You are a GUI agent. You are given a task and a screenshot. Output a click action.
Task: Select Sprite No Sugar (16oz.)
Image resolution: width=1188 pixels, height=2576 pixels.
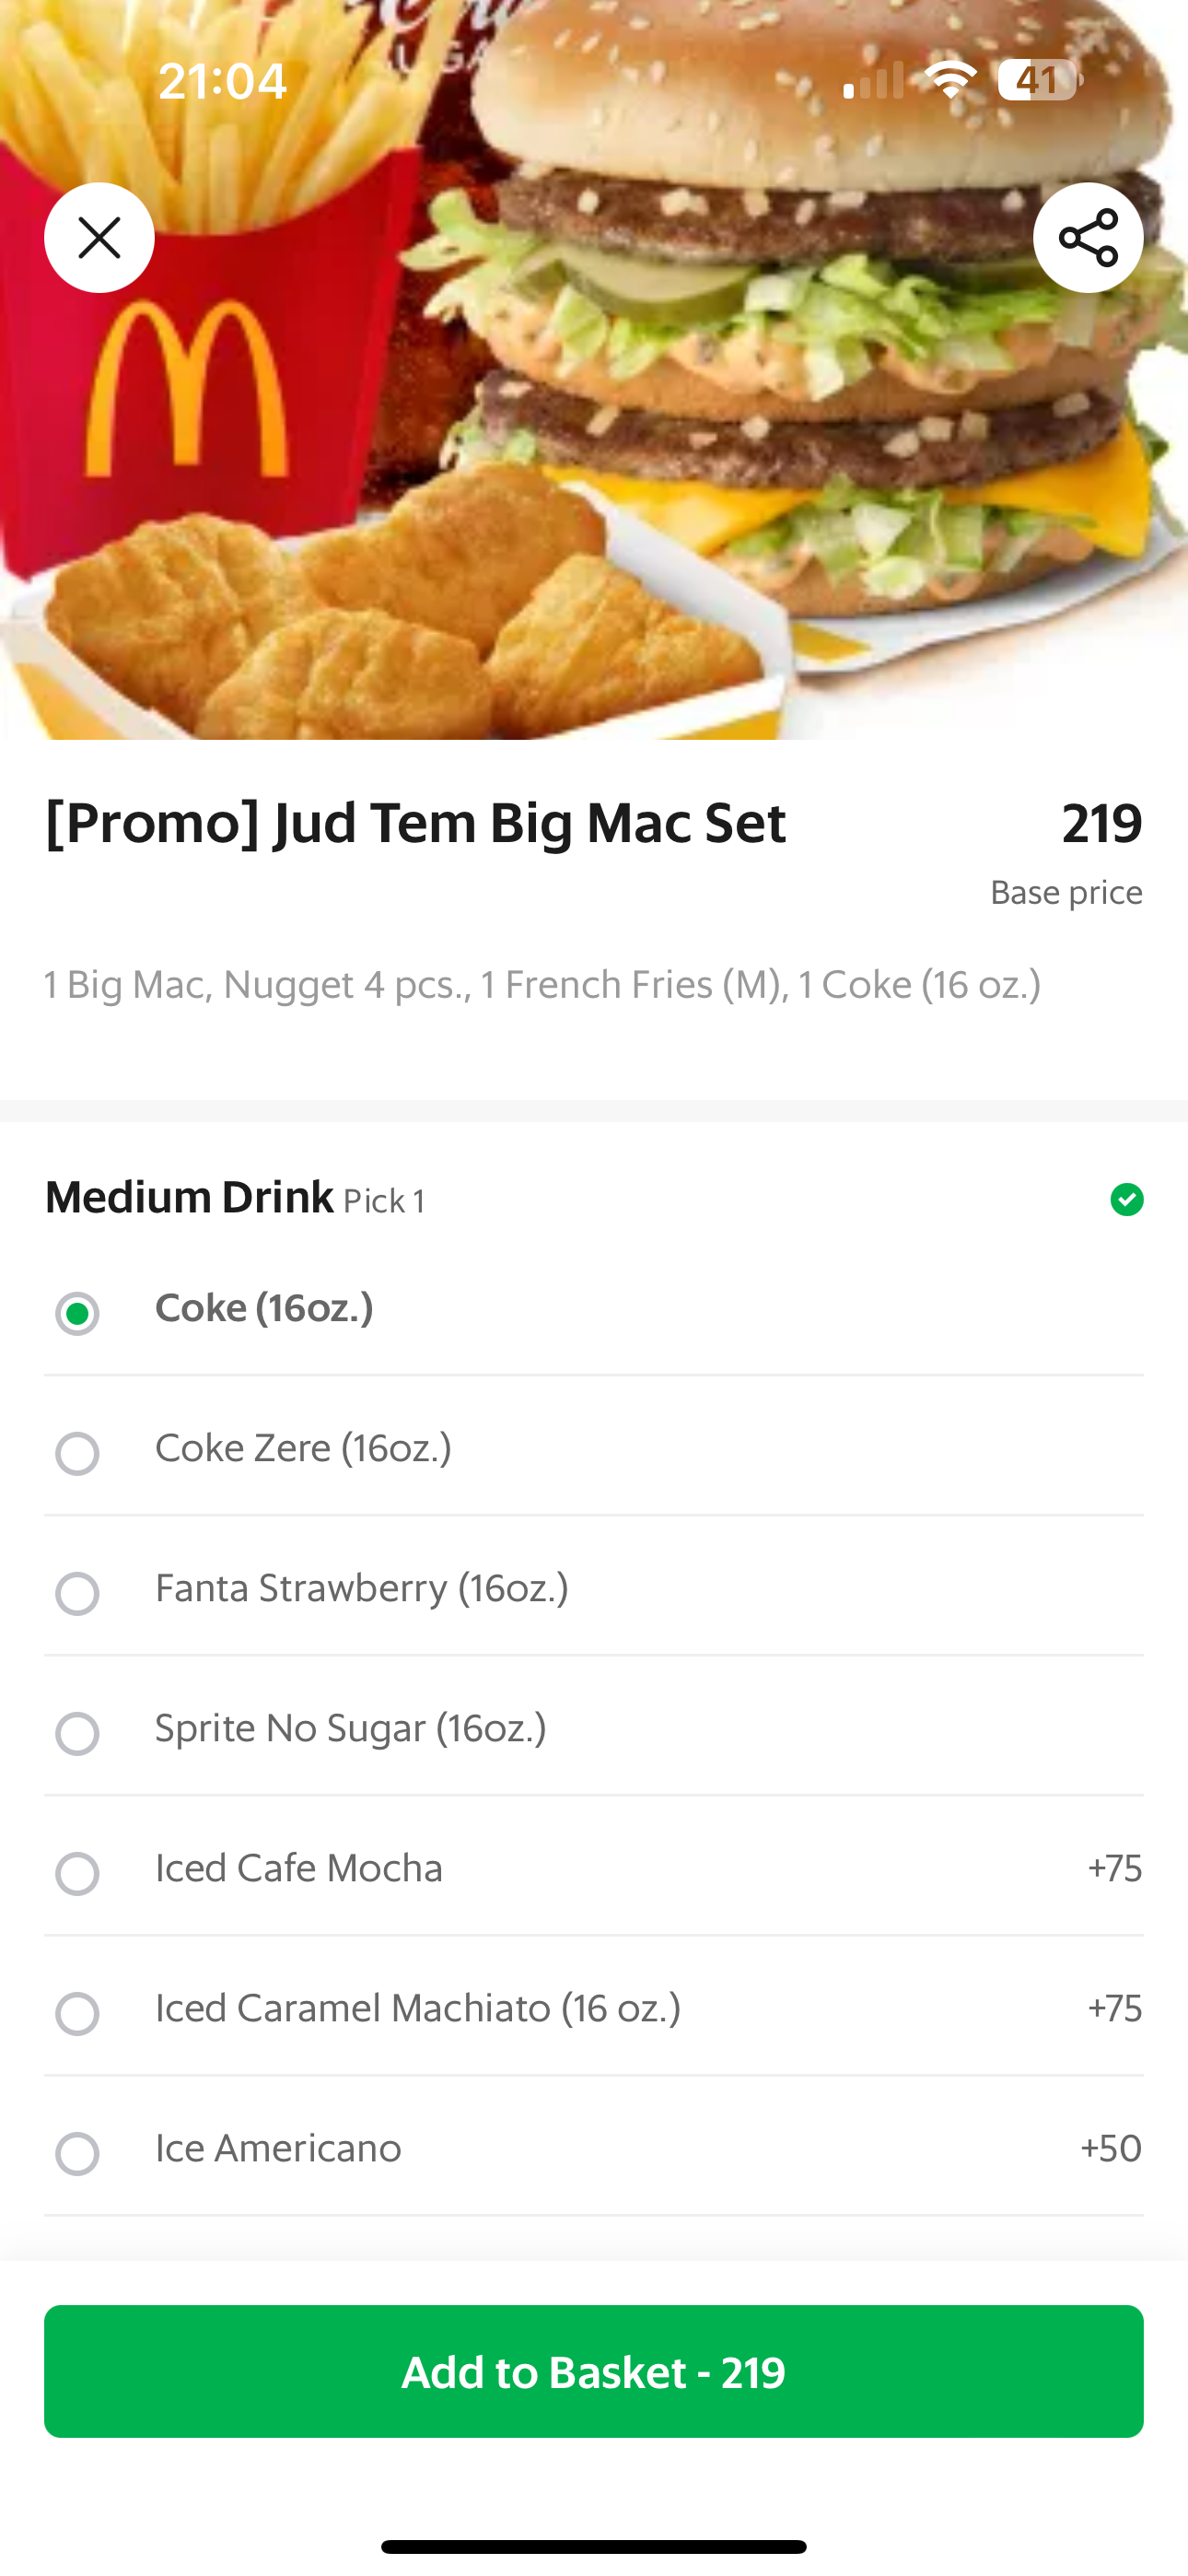77,1733
